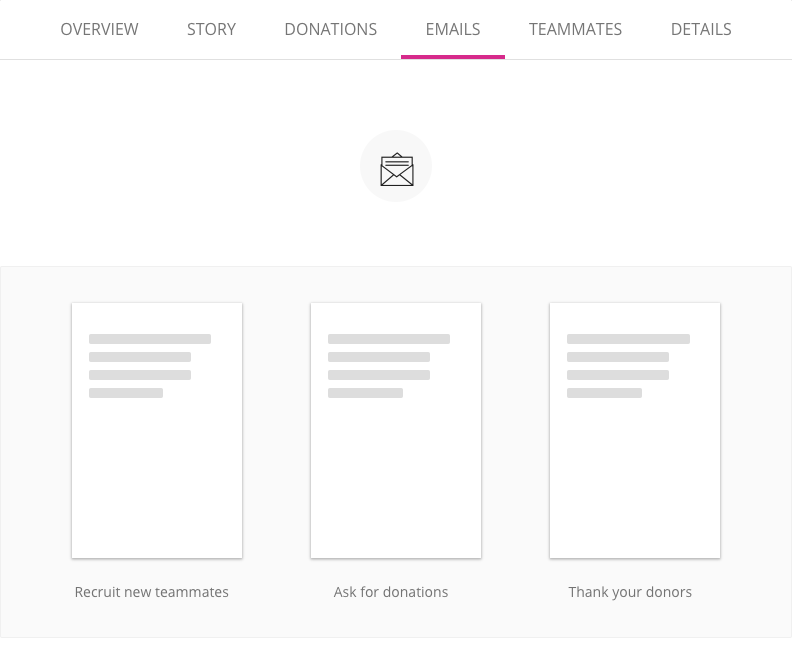Click the pink underline beneath Emails tab
This screenshot has height=650, width=792.
[452, 56]
